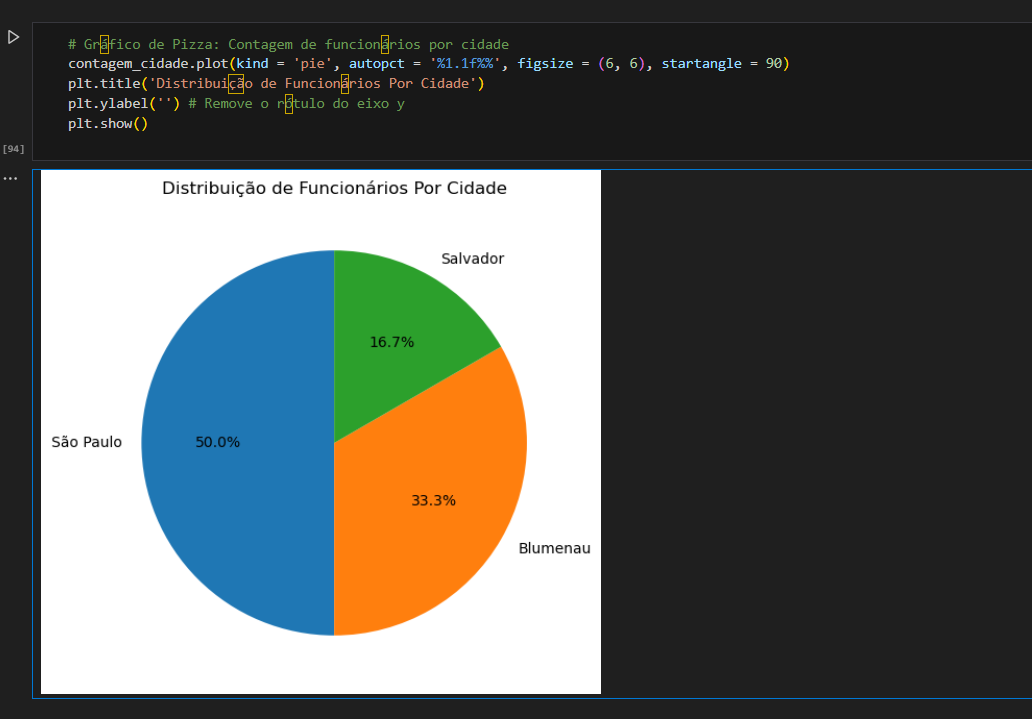
Task: Click the Salvador label on chart
Action: click(x=472, y=259)
